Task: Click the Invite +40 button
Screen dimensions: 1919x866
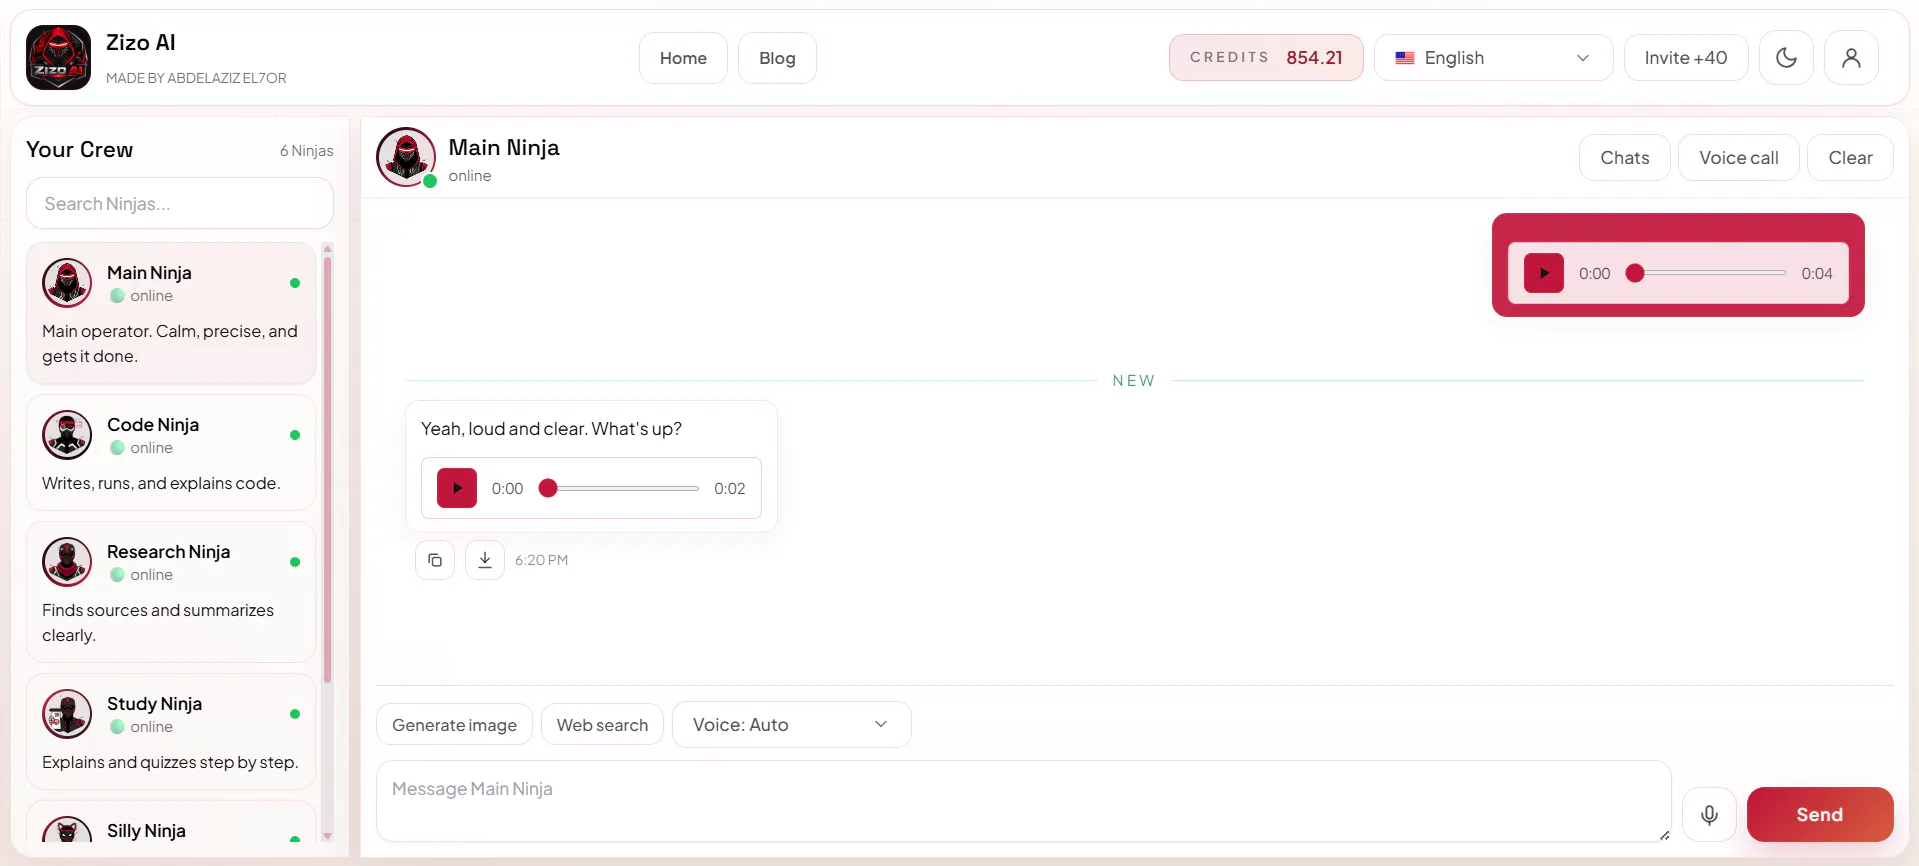Action: point(1685,58)
